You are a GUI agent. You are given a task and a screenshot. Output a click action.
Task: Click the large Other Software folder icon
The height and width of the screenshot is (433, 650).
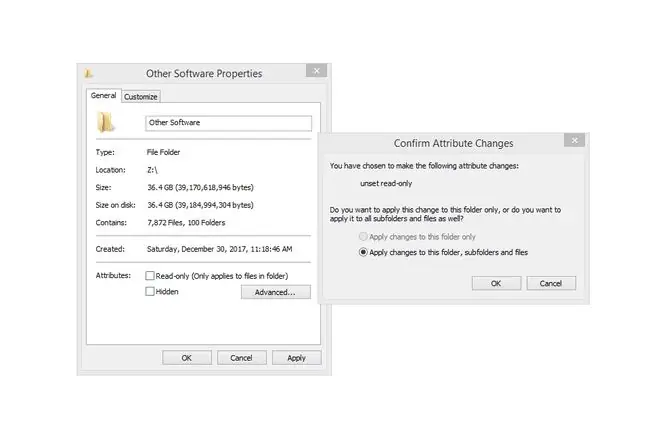pyautogui.click(x=105, y=123)
